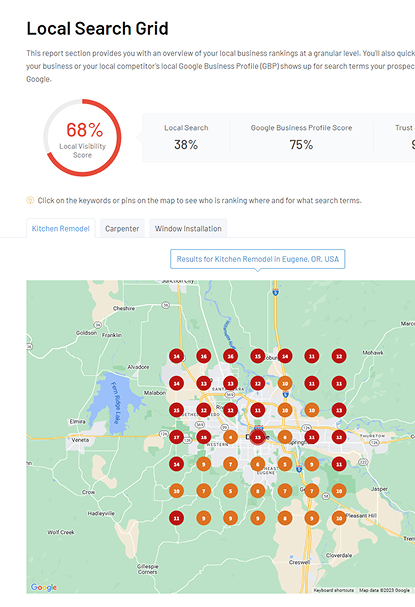Click the orange 4 pin's left neighbor 18
Viewport: 415px width, 607px height.
pyautogui.click(x=204, y=437)
